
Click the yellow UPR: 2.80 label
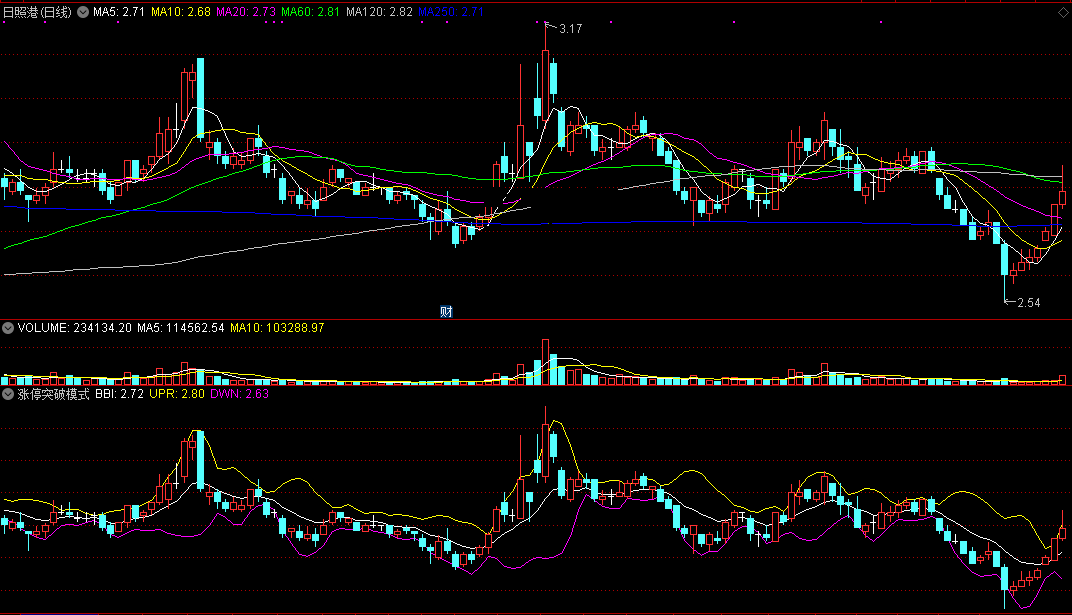(x=176, y=394)
